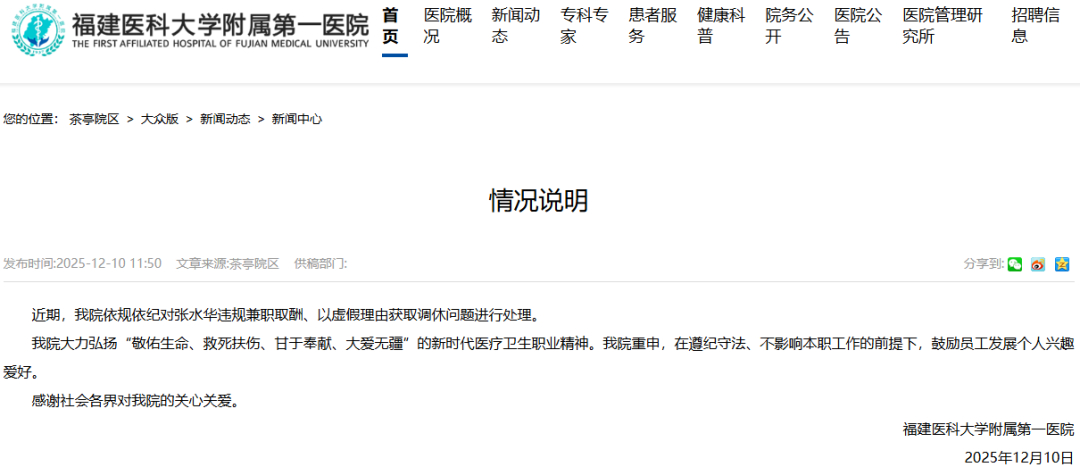Click 茶亭院区 breadcrumb link
Image resolution: width=1080 pixels, height=467 pixels.
click(x=94, y=119)
